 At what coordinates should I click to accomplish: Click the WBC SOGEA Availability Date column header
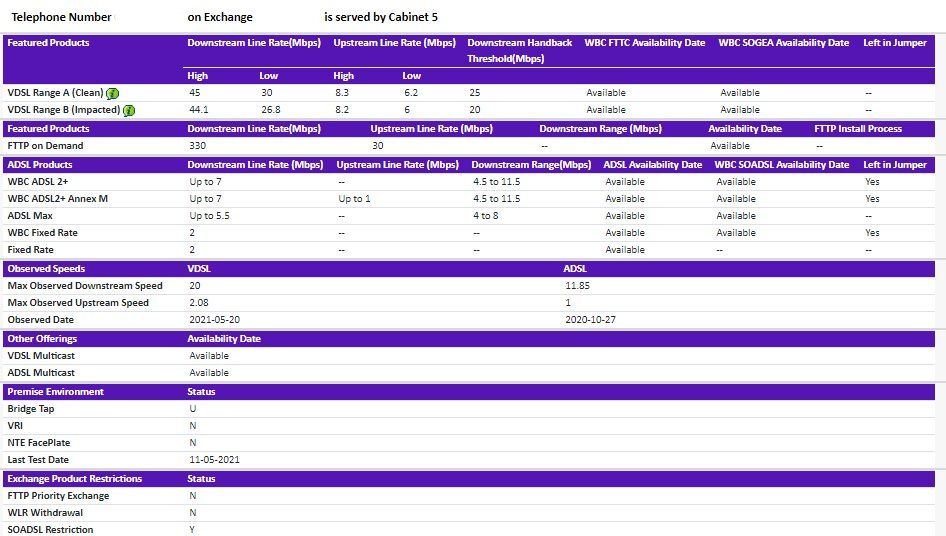pyautogui.click(x=783, y=43)
